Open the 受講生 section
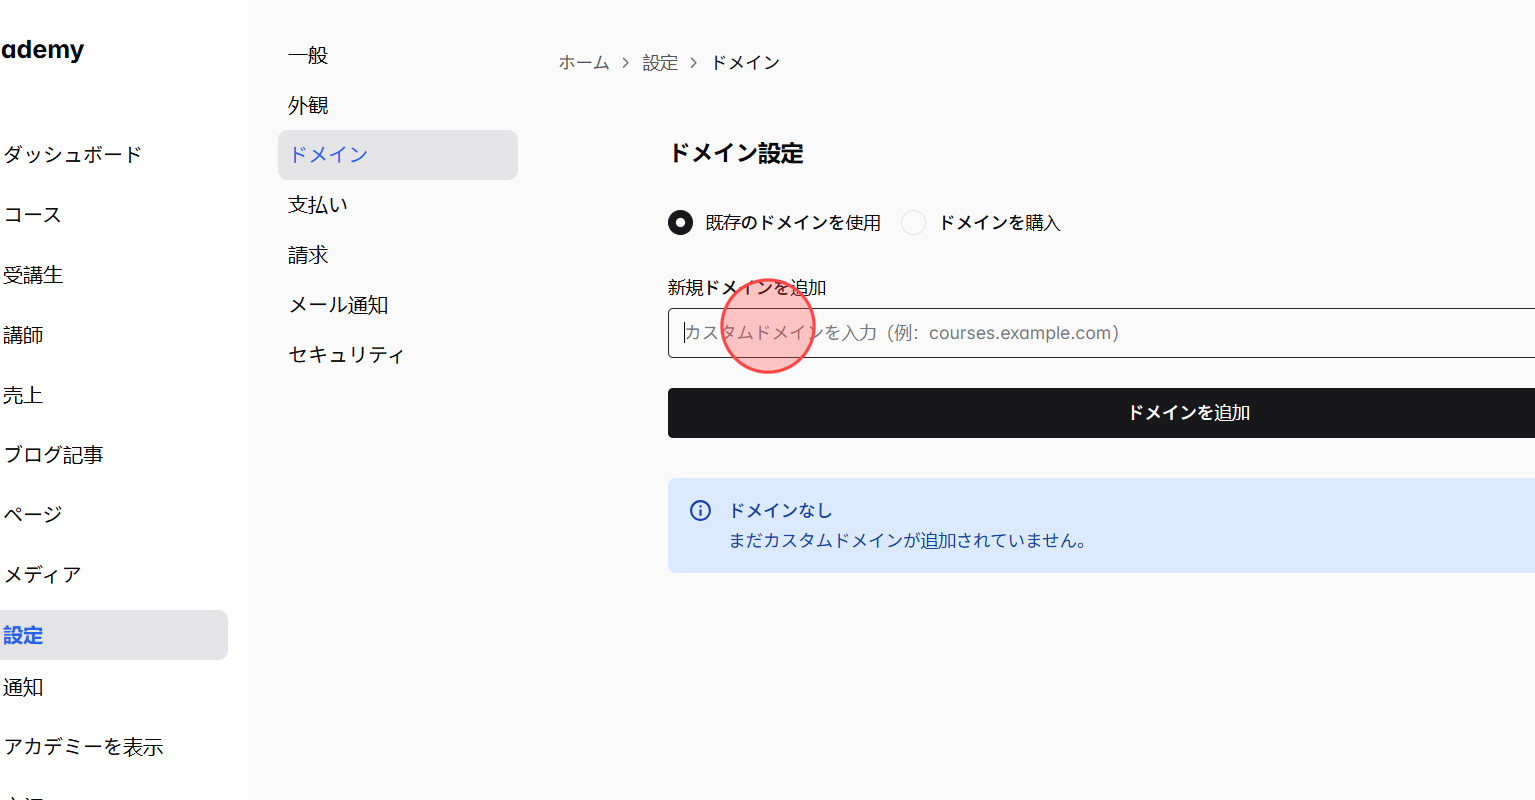 pos(35,274)
